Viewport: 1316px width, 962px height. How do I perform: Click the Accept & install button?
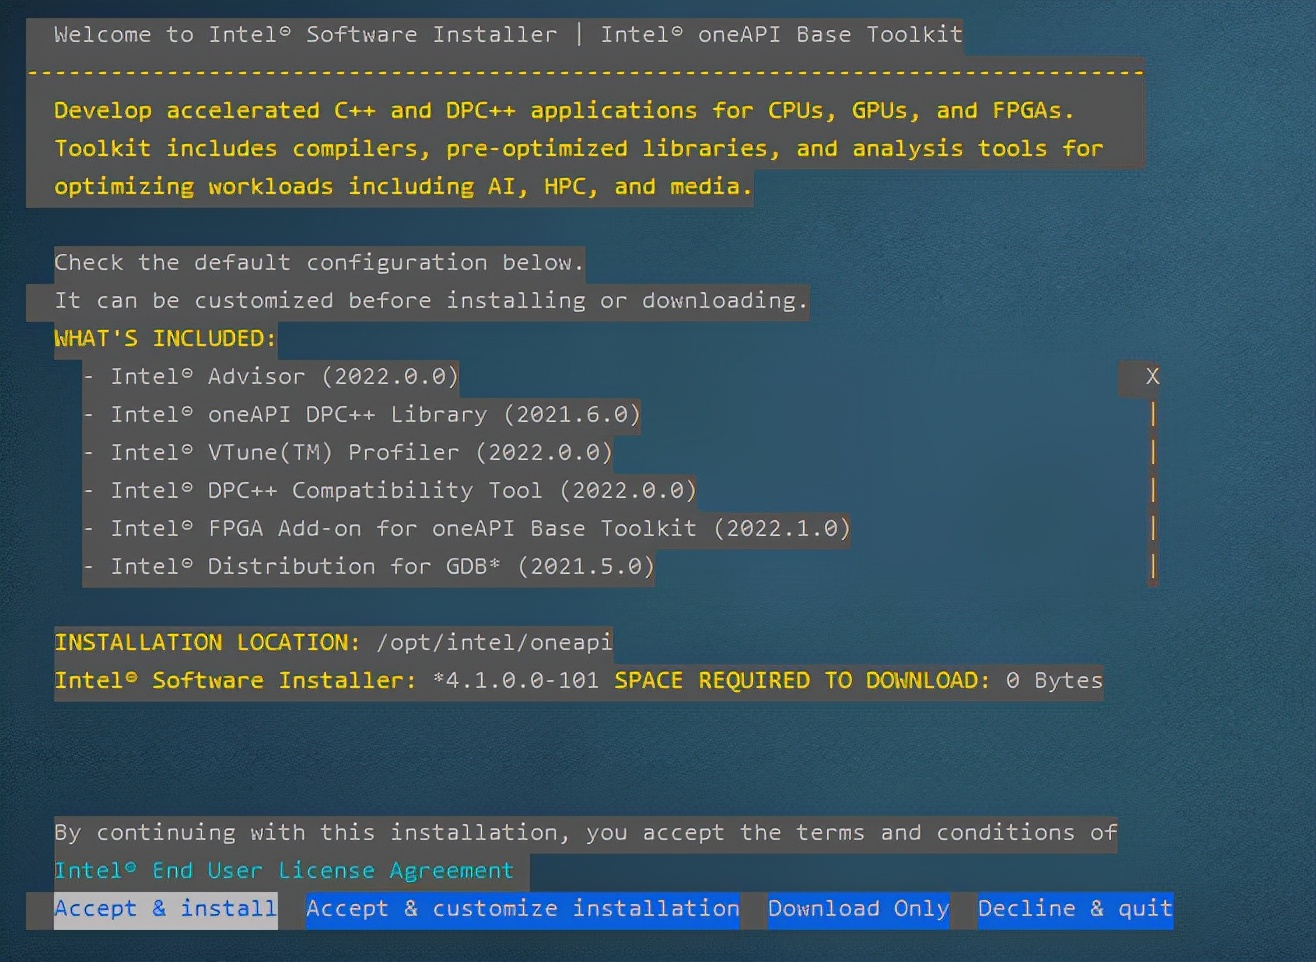click(x=165, y=909)
